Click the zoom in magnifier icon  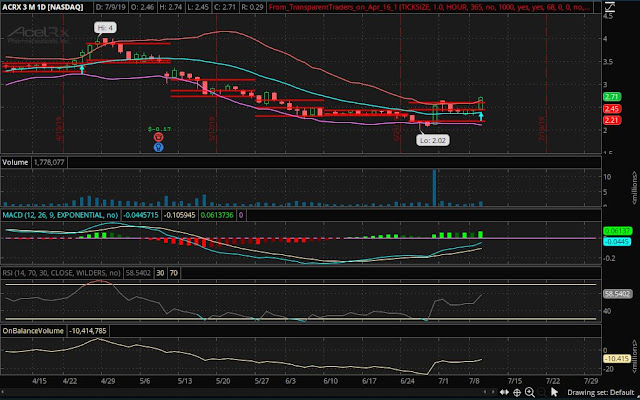(x=529, y=393)
